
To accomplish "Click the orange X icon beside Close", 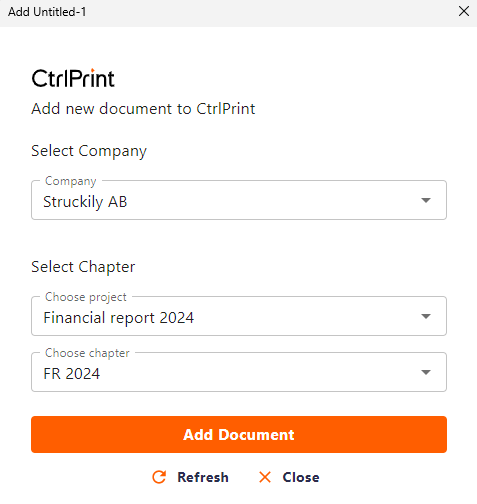I will [x=265, y=477].
